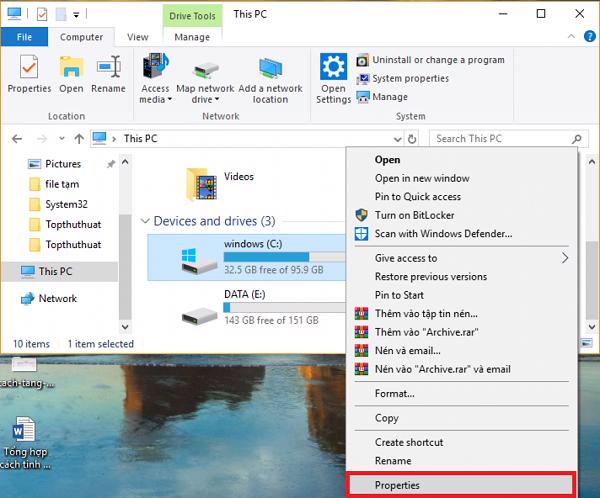Select Format... from the context menu

tap(395, 393)
